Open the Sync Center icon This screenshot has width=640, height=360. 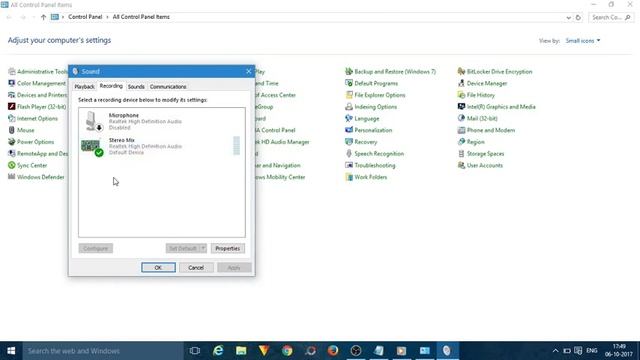[27, 165]
